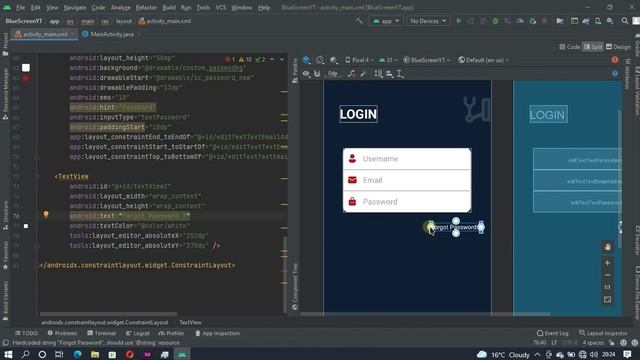Open the Layout Inspector
Viewport: 640px width, 360px height.
click(603, 333)
